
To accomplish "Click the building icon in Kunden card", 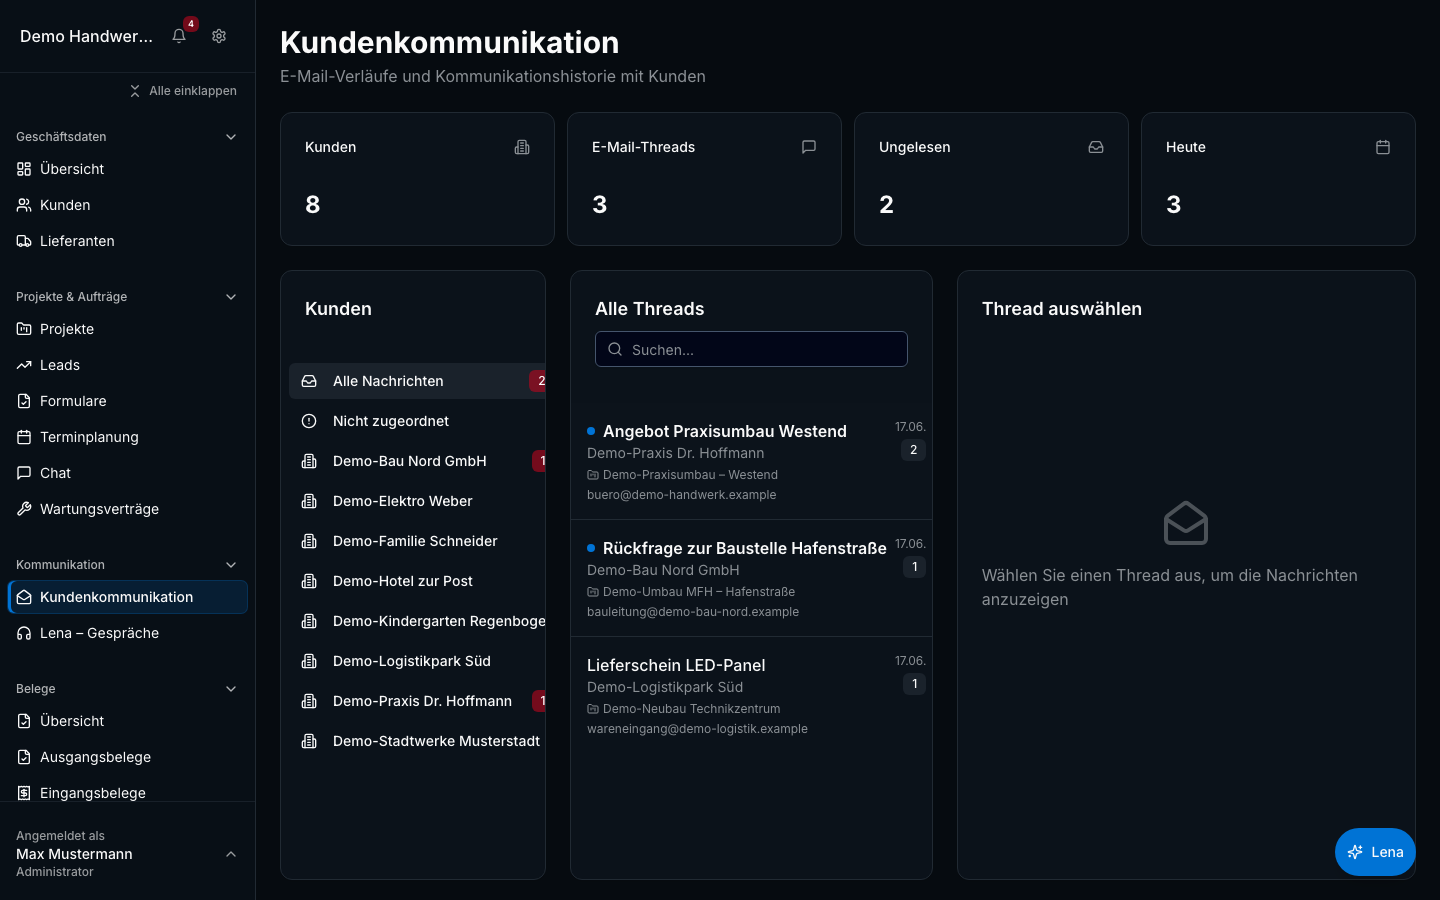I will [522, 147].
